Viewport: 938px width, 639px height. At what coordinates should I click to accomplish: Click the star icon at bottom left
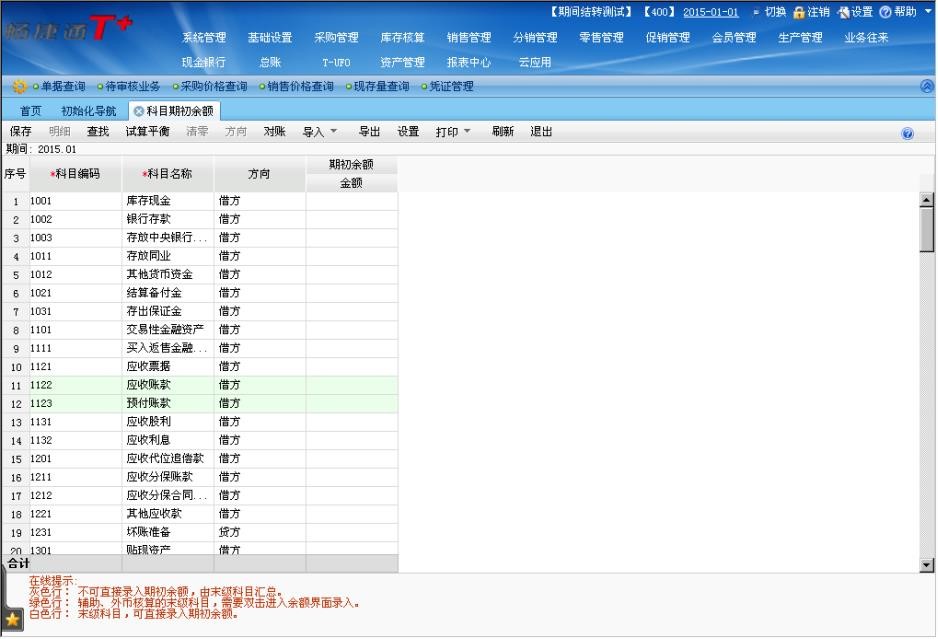pyautogui.click(x=13, y=620)
